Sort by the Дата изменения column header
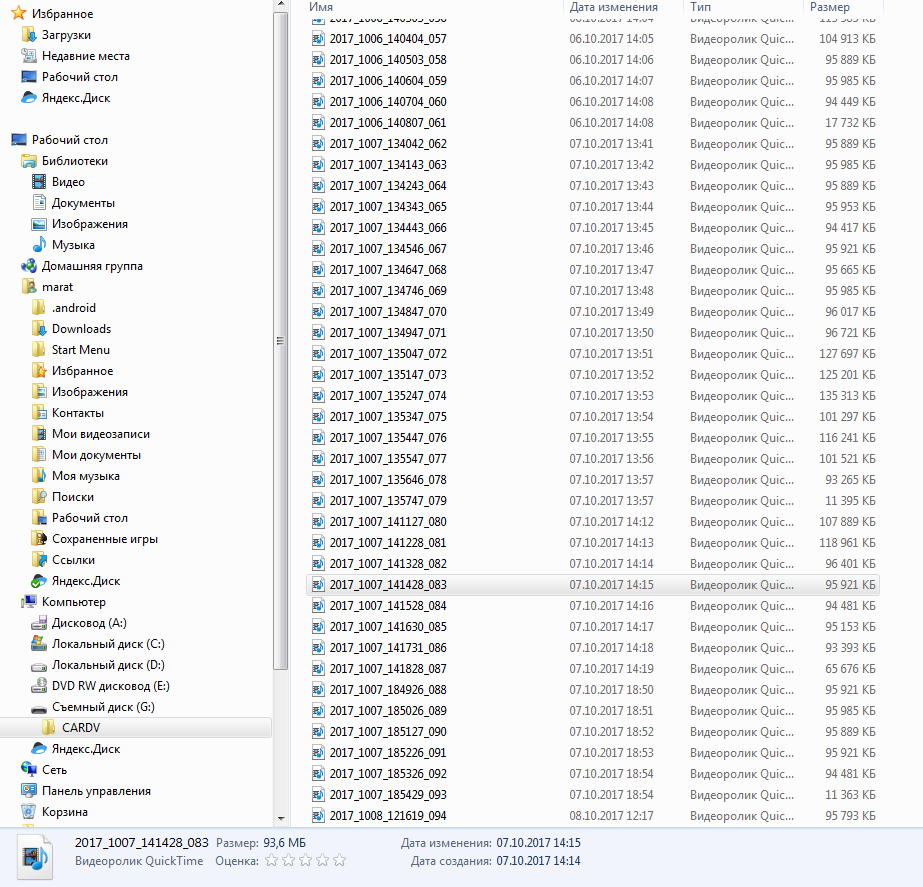 click(x=613, y=7)
